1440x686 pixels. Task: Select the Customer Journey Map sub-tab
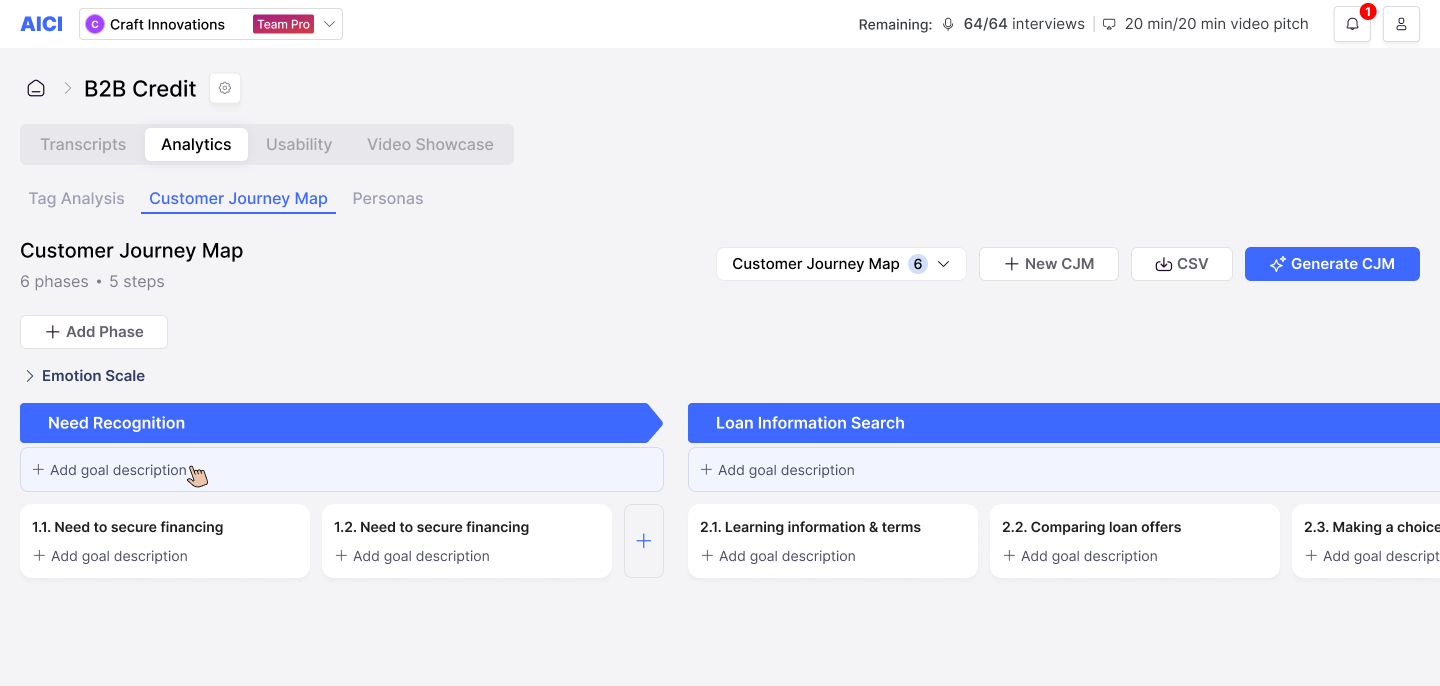[x=238, y=198]
